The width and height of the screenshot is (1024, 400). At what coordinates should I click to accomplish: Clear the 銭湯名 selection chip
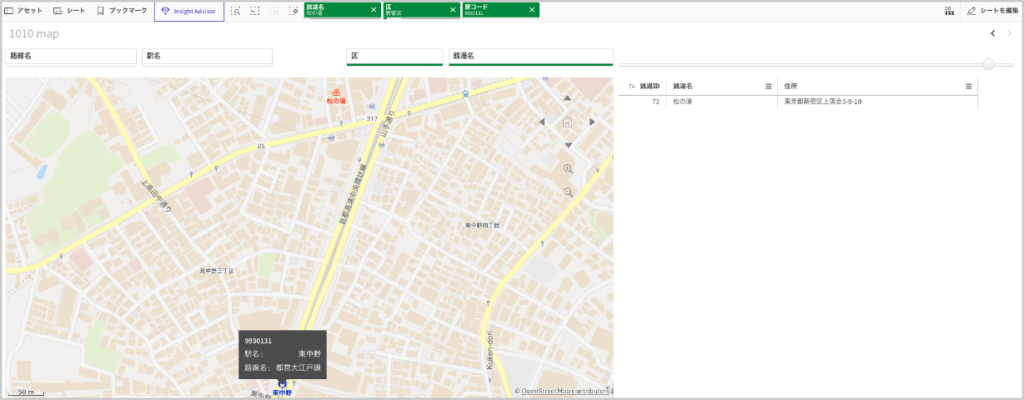373,10
